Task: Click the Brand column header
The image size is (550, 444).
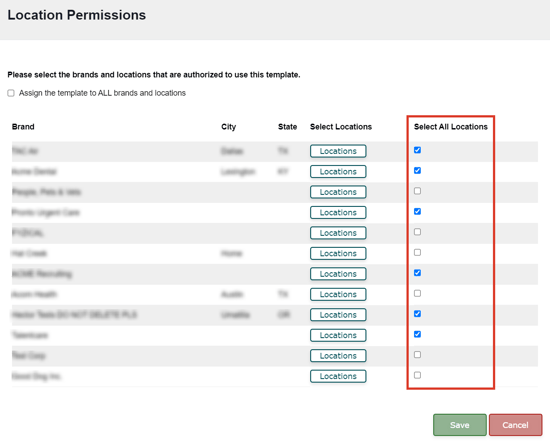Action: [x=23, y=127]
